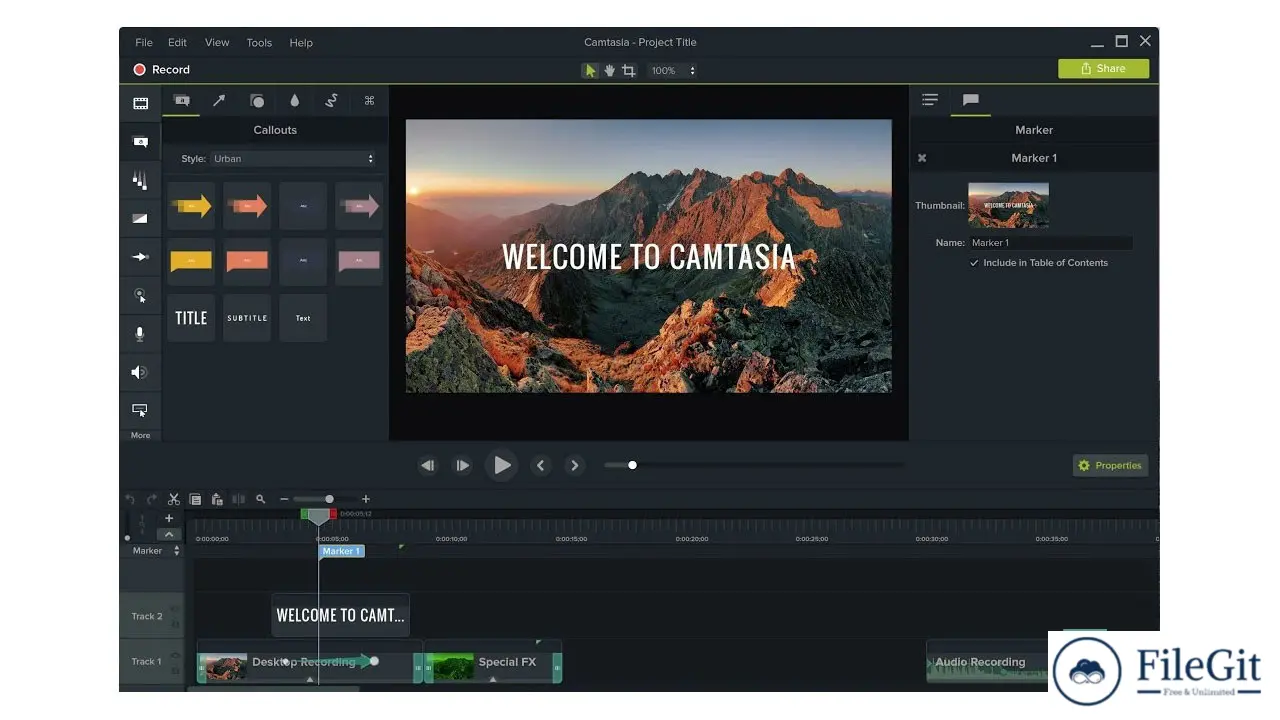Pick the orange speech bubble callout
This screenshot has height=720, width=1280.
pos(247,262)
